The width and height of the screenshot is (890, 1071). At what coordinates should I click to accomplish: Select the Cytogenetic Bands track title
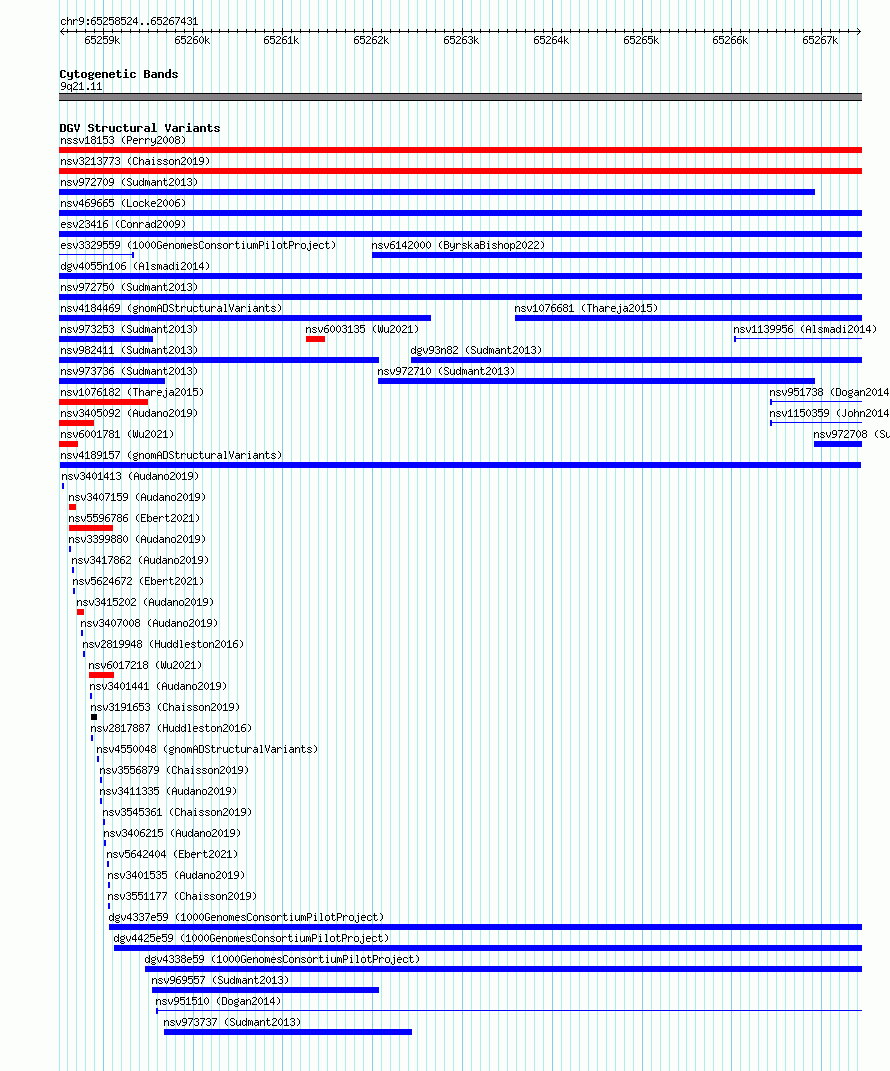(119, 74)
